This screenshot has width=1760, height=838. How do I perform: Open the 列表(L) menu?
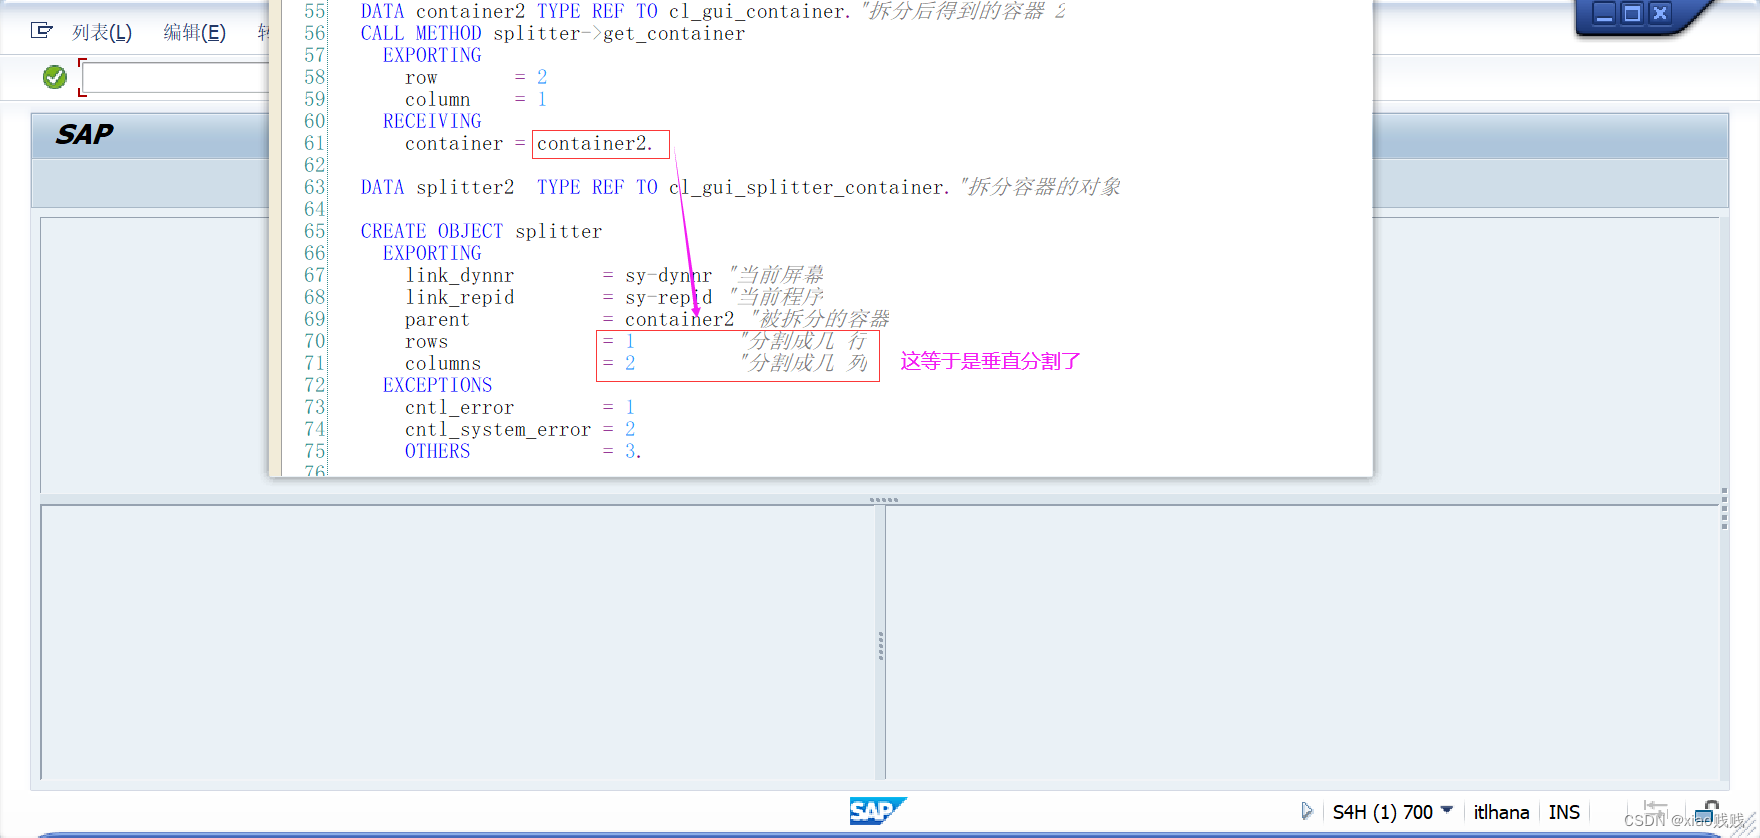[102, 32]
